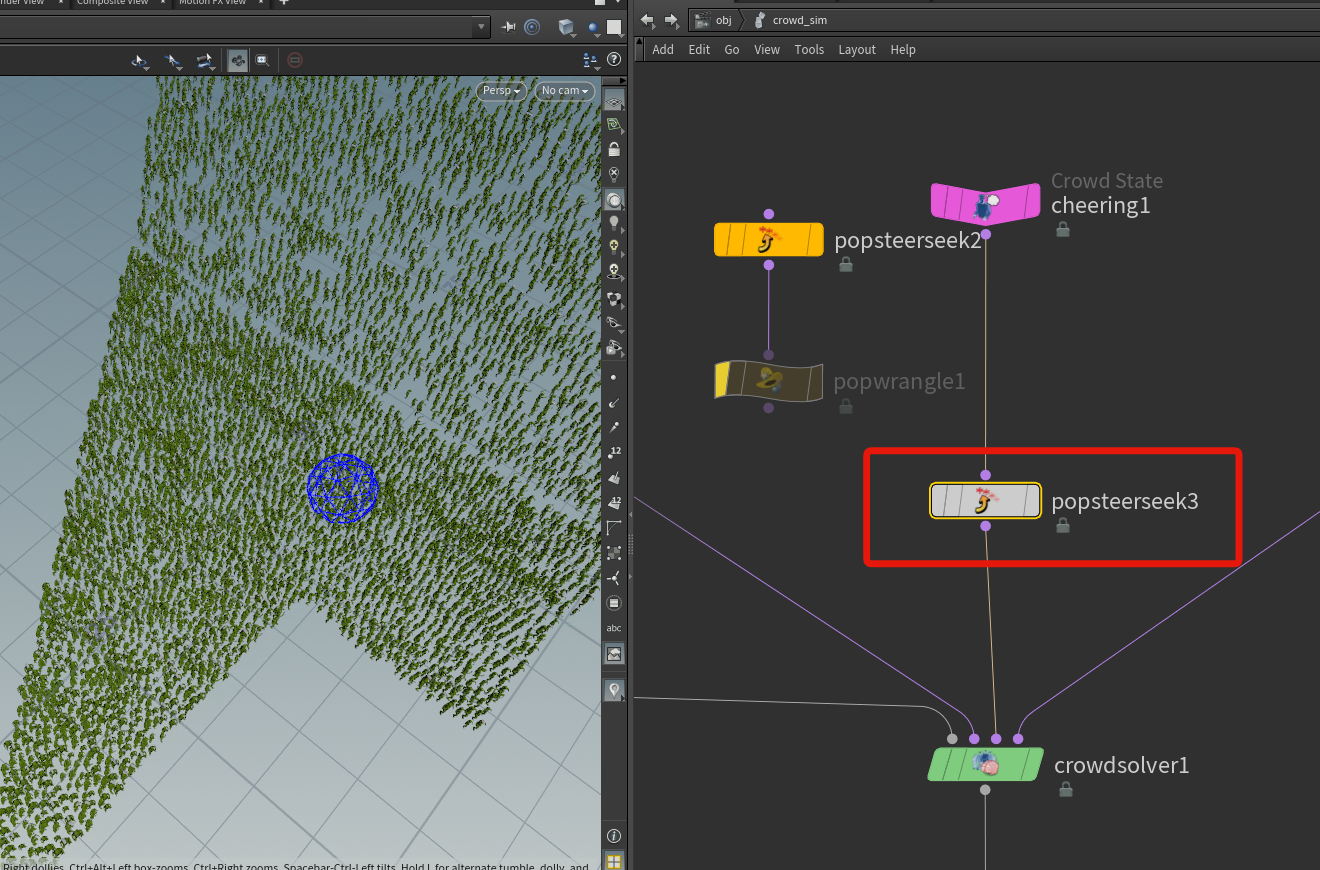Select the Crowd State cheering1 node
The width and height of the screenshot is (1320, 870).
(985, 204)
